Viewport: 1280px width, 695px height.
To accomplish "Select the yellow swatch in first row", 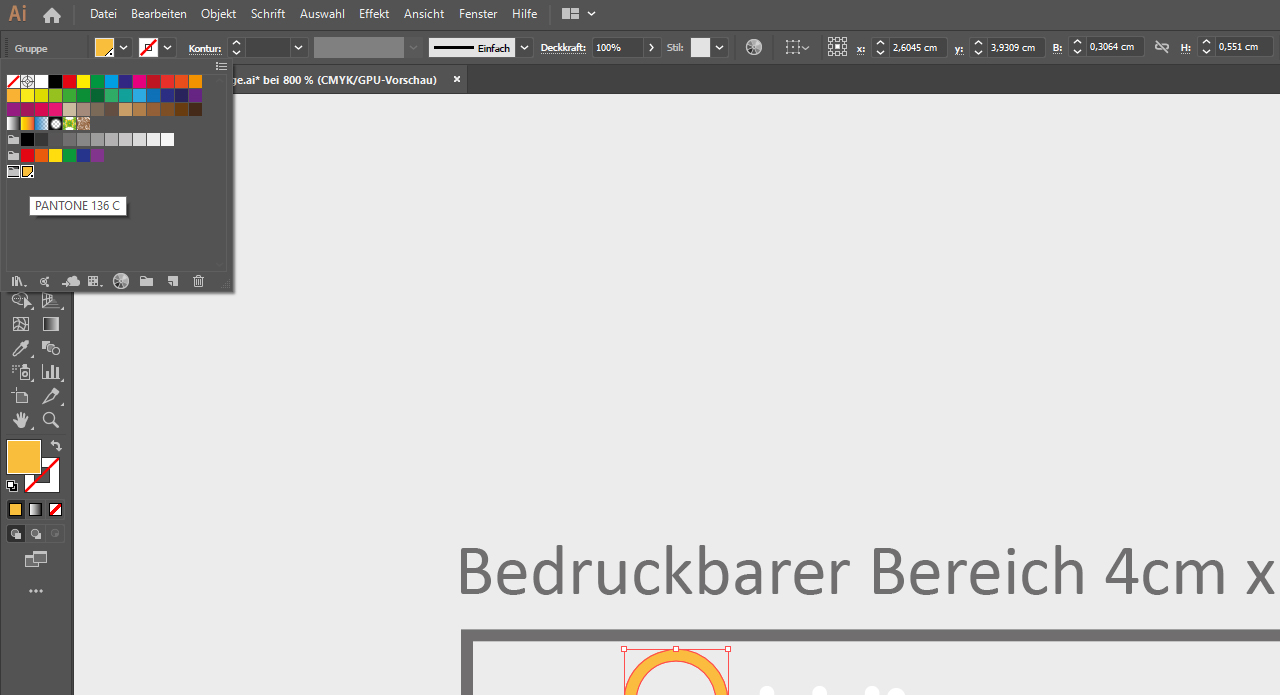I will click(84, 81).
